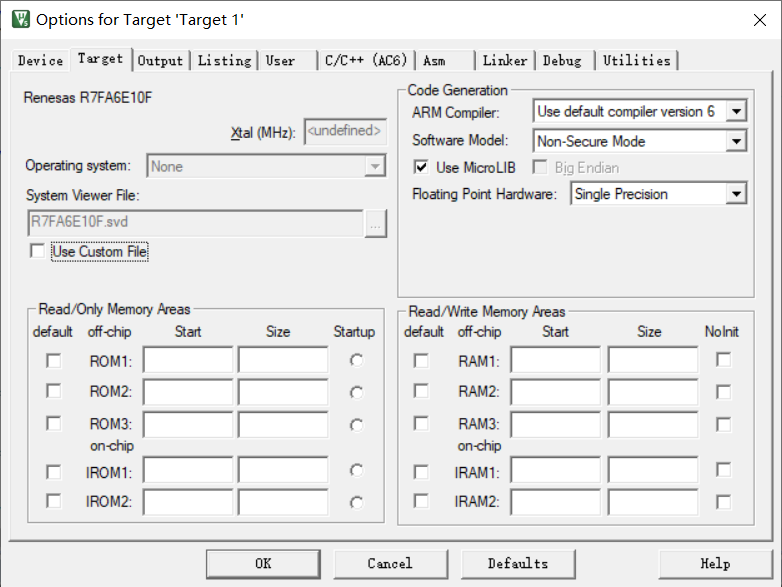Switch to the Linker tab
The width and height of the screenshot is (782, 587).
[x=505, y=61]
